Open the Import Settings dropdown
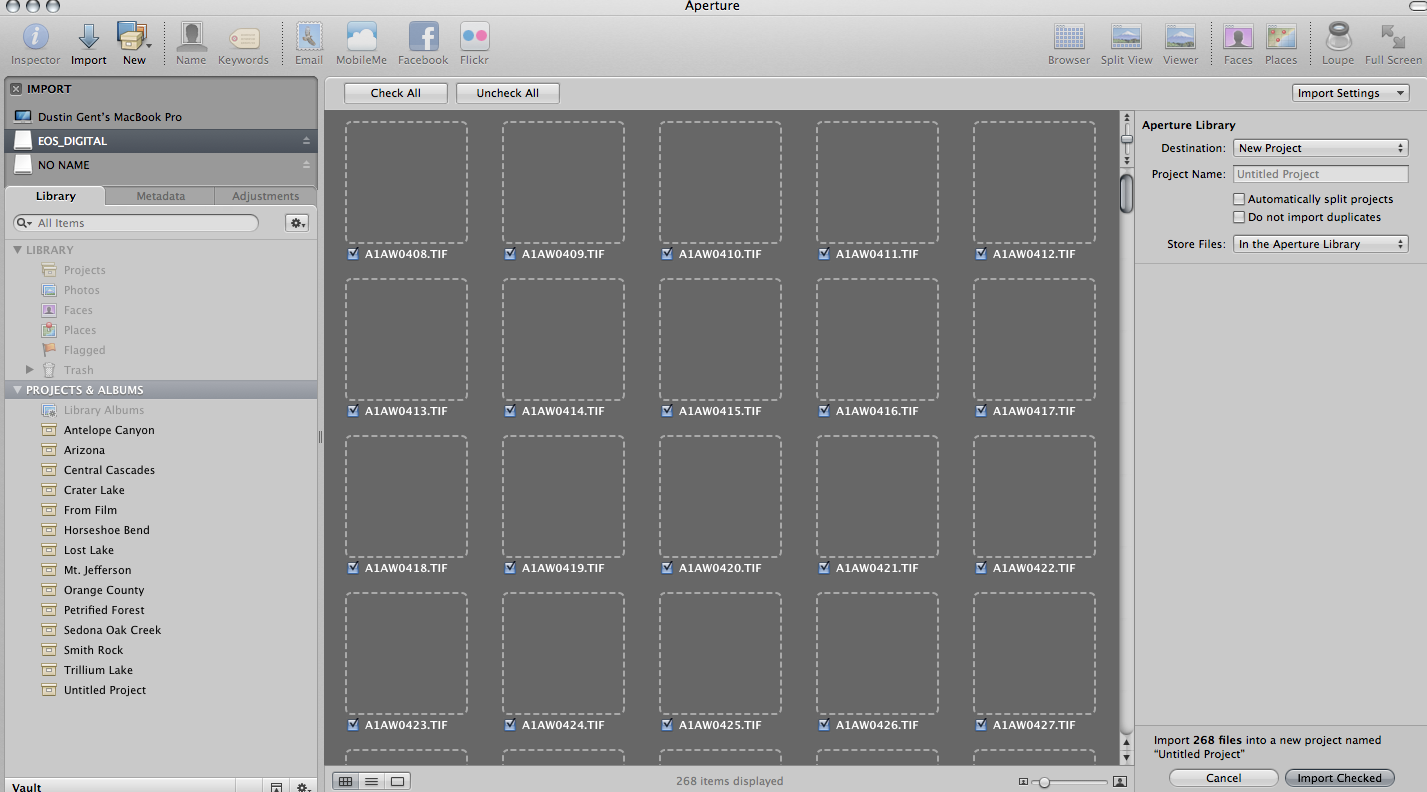The image size is (1427, 792). (x=1350, y=93)
